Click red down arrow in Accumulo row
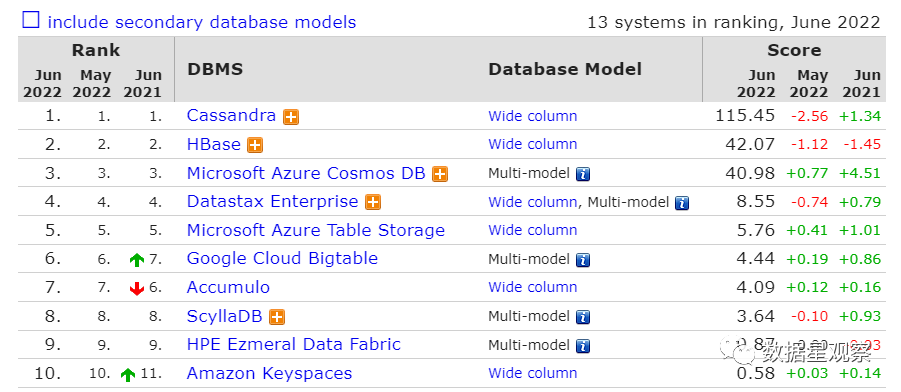Screen dimensions: 901x392 [137, 289]
